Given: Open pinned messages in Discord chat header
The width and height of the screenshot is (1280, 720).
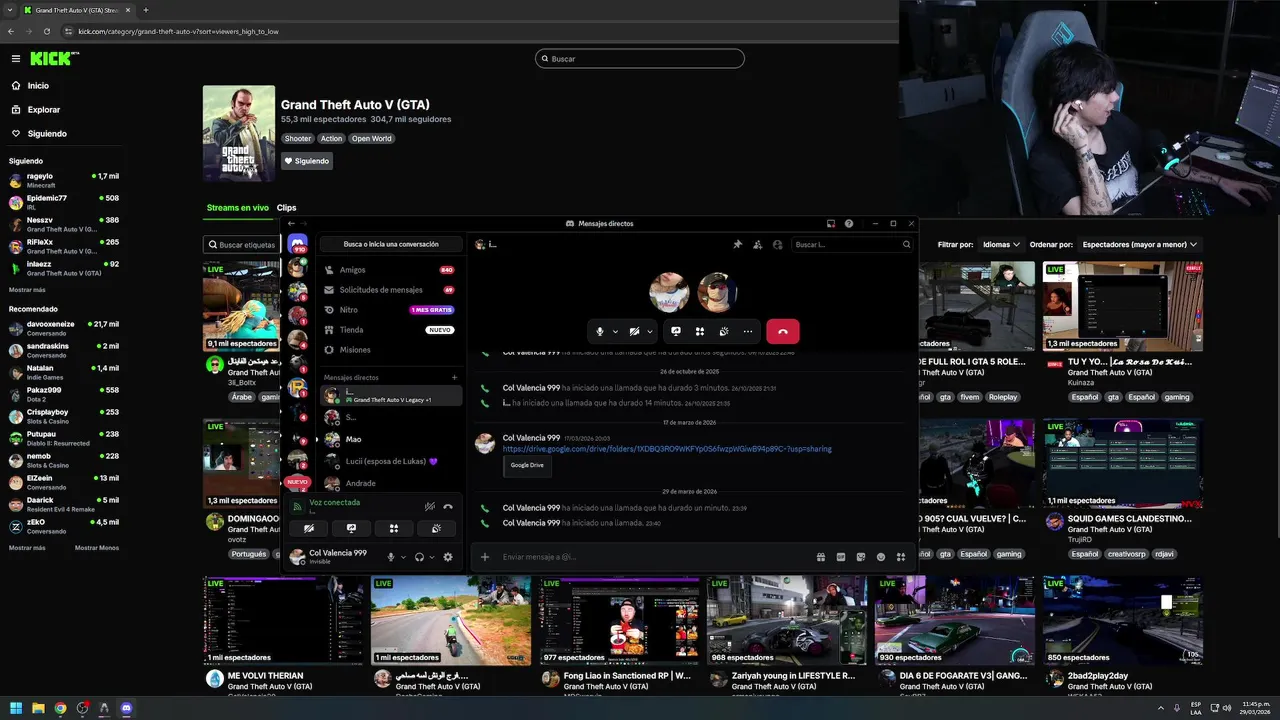Looking at the screenshot, I should (737, 244).
